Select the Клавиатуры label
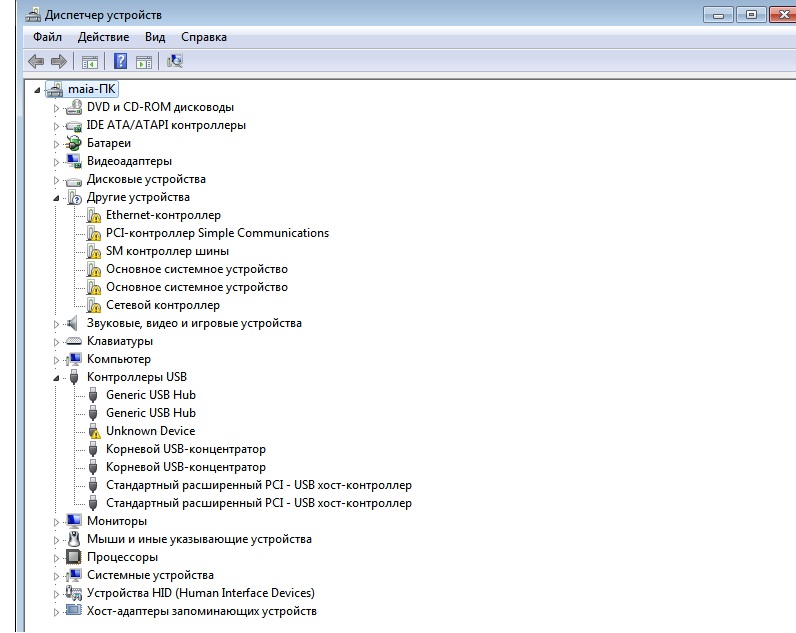The image size is (796, 633). pyautogui.click(x=119, y=341)
